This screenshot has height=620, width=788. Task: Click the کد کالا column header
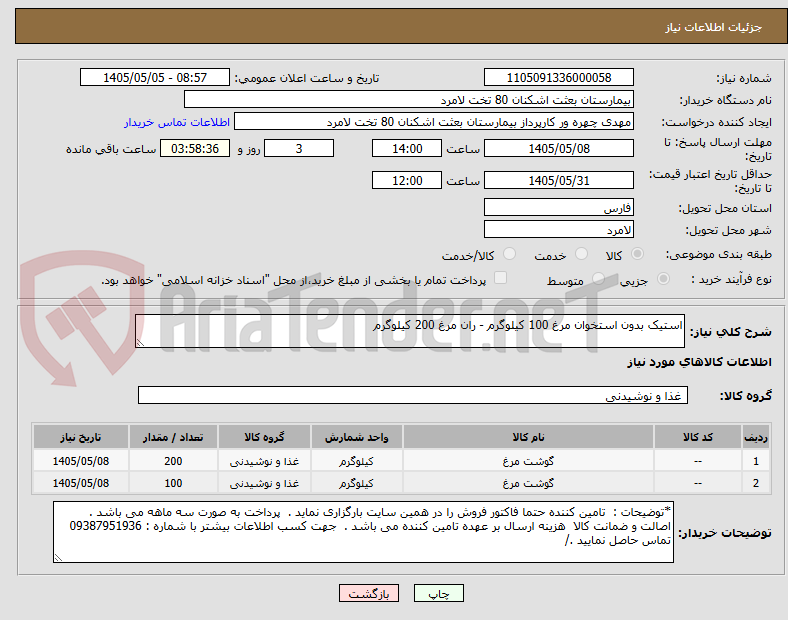(698, 437)
